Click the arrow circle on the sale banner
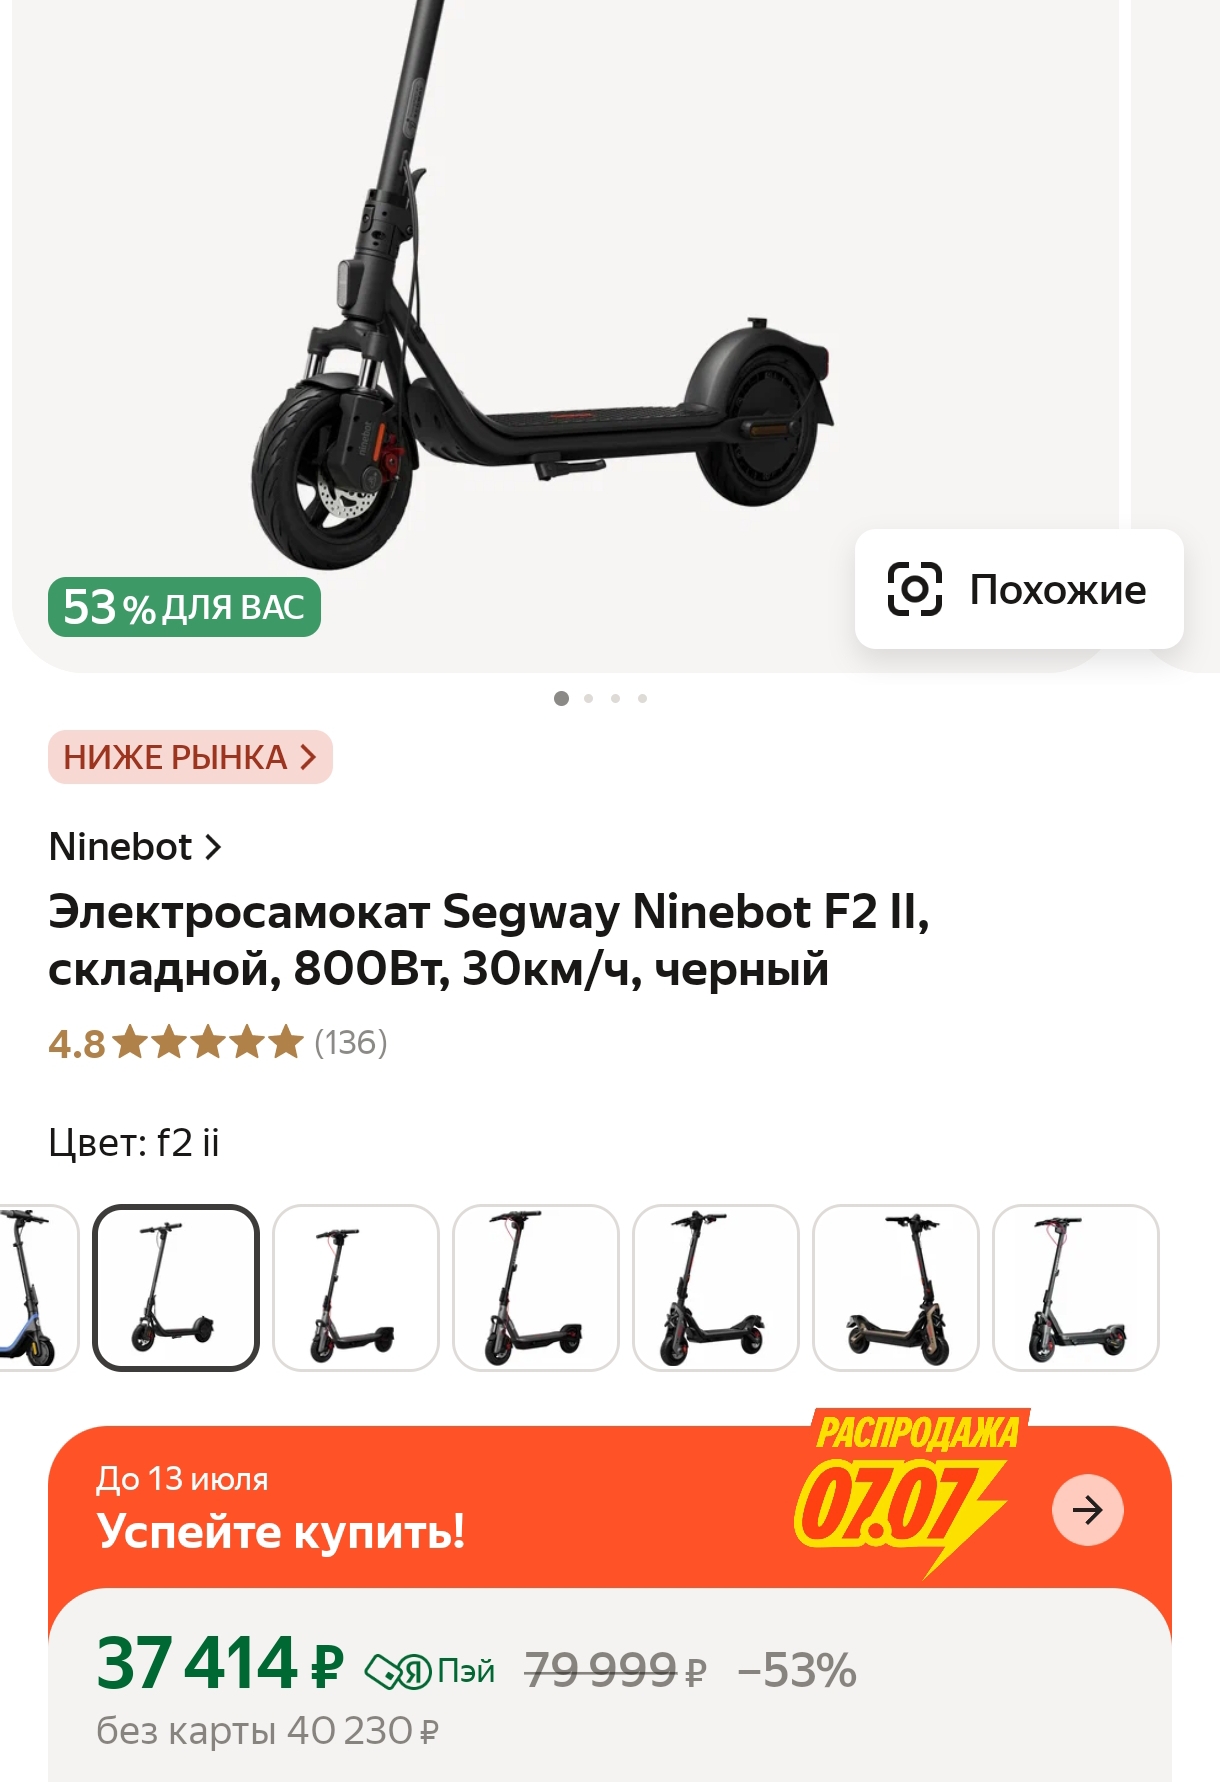 [1088, 1510]
